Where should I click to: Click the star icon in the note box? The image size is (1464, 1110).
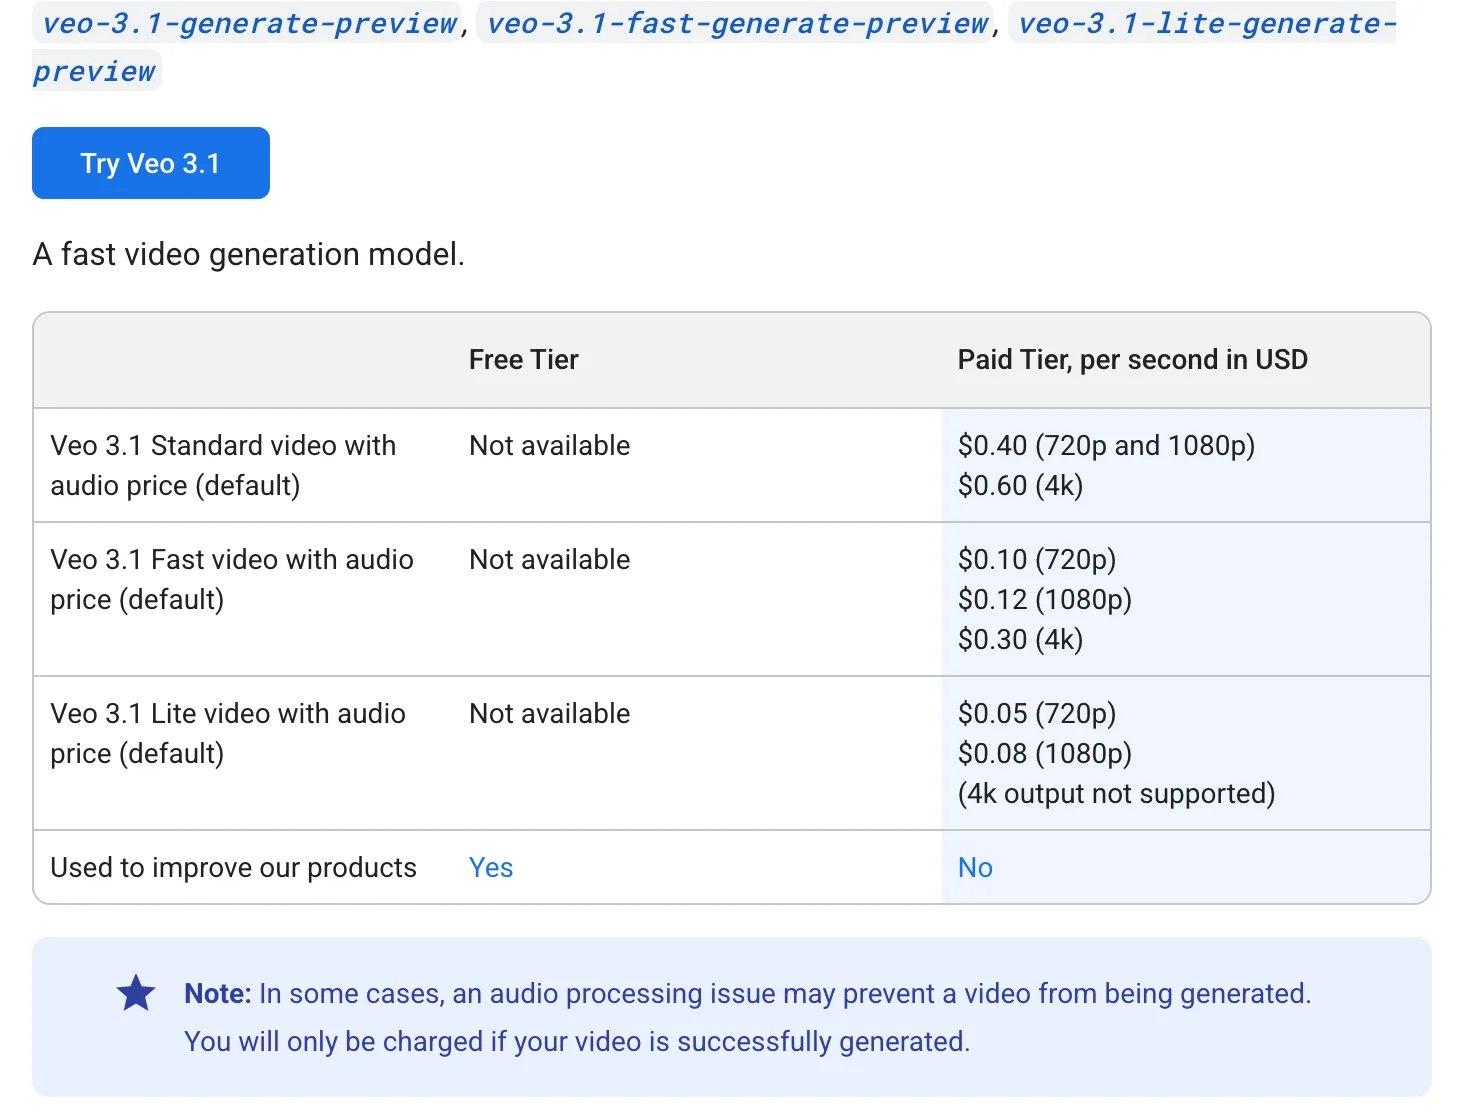click(136, 993)
